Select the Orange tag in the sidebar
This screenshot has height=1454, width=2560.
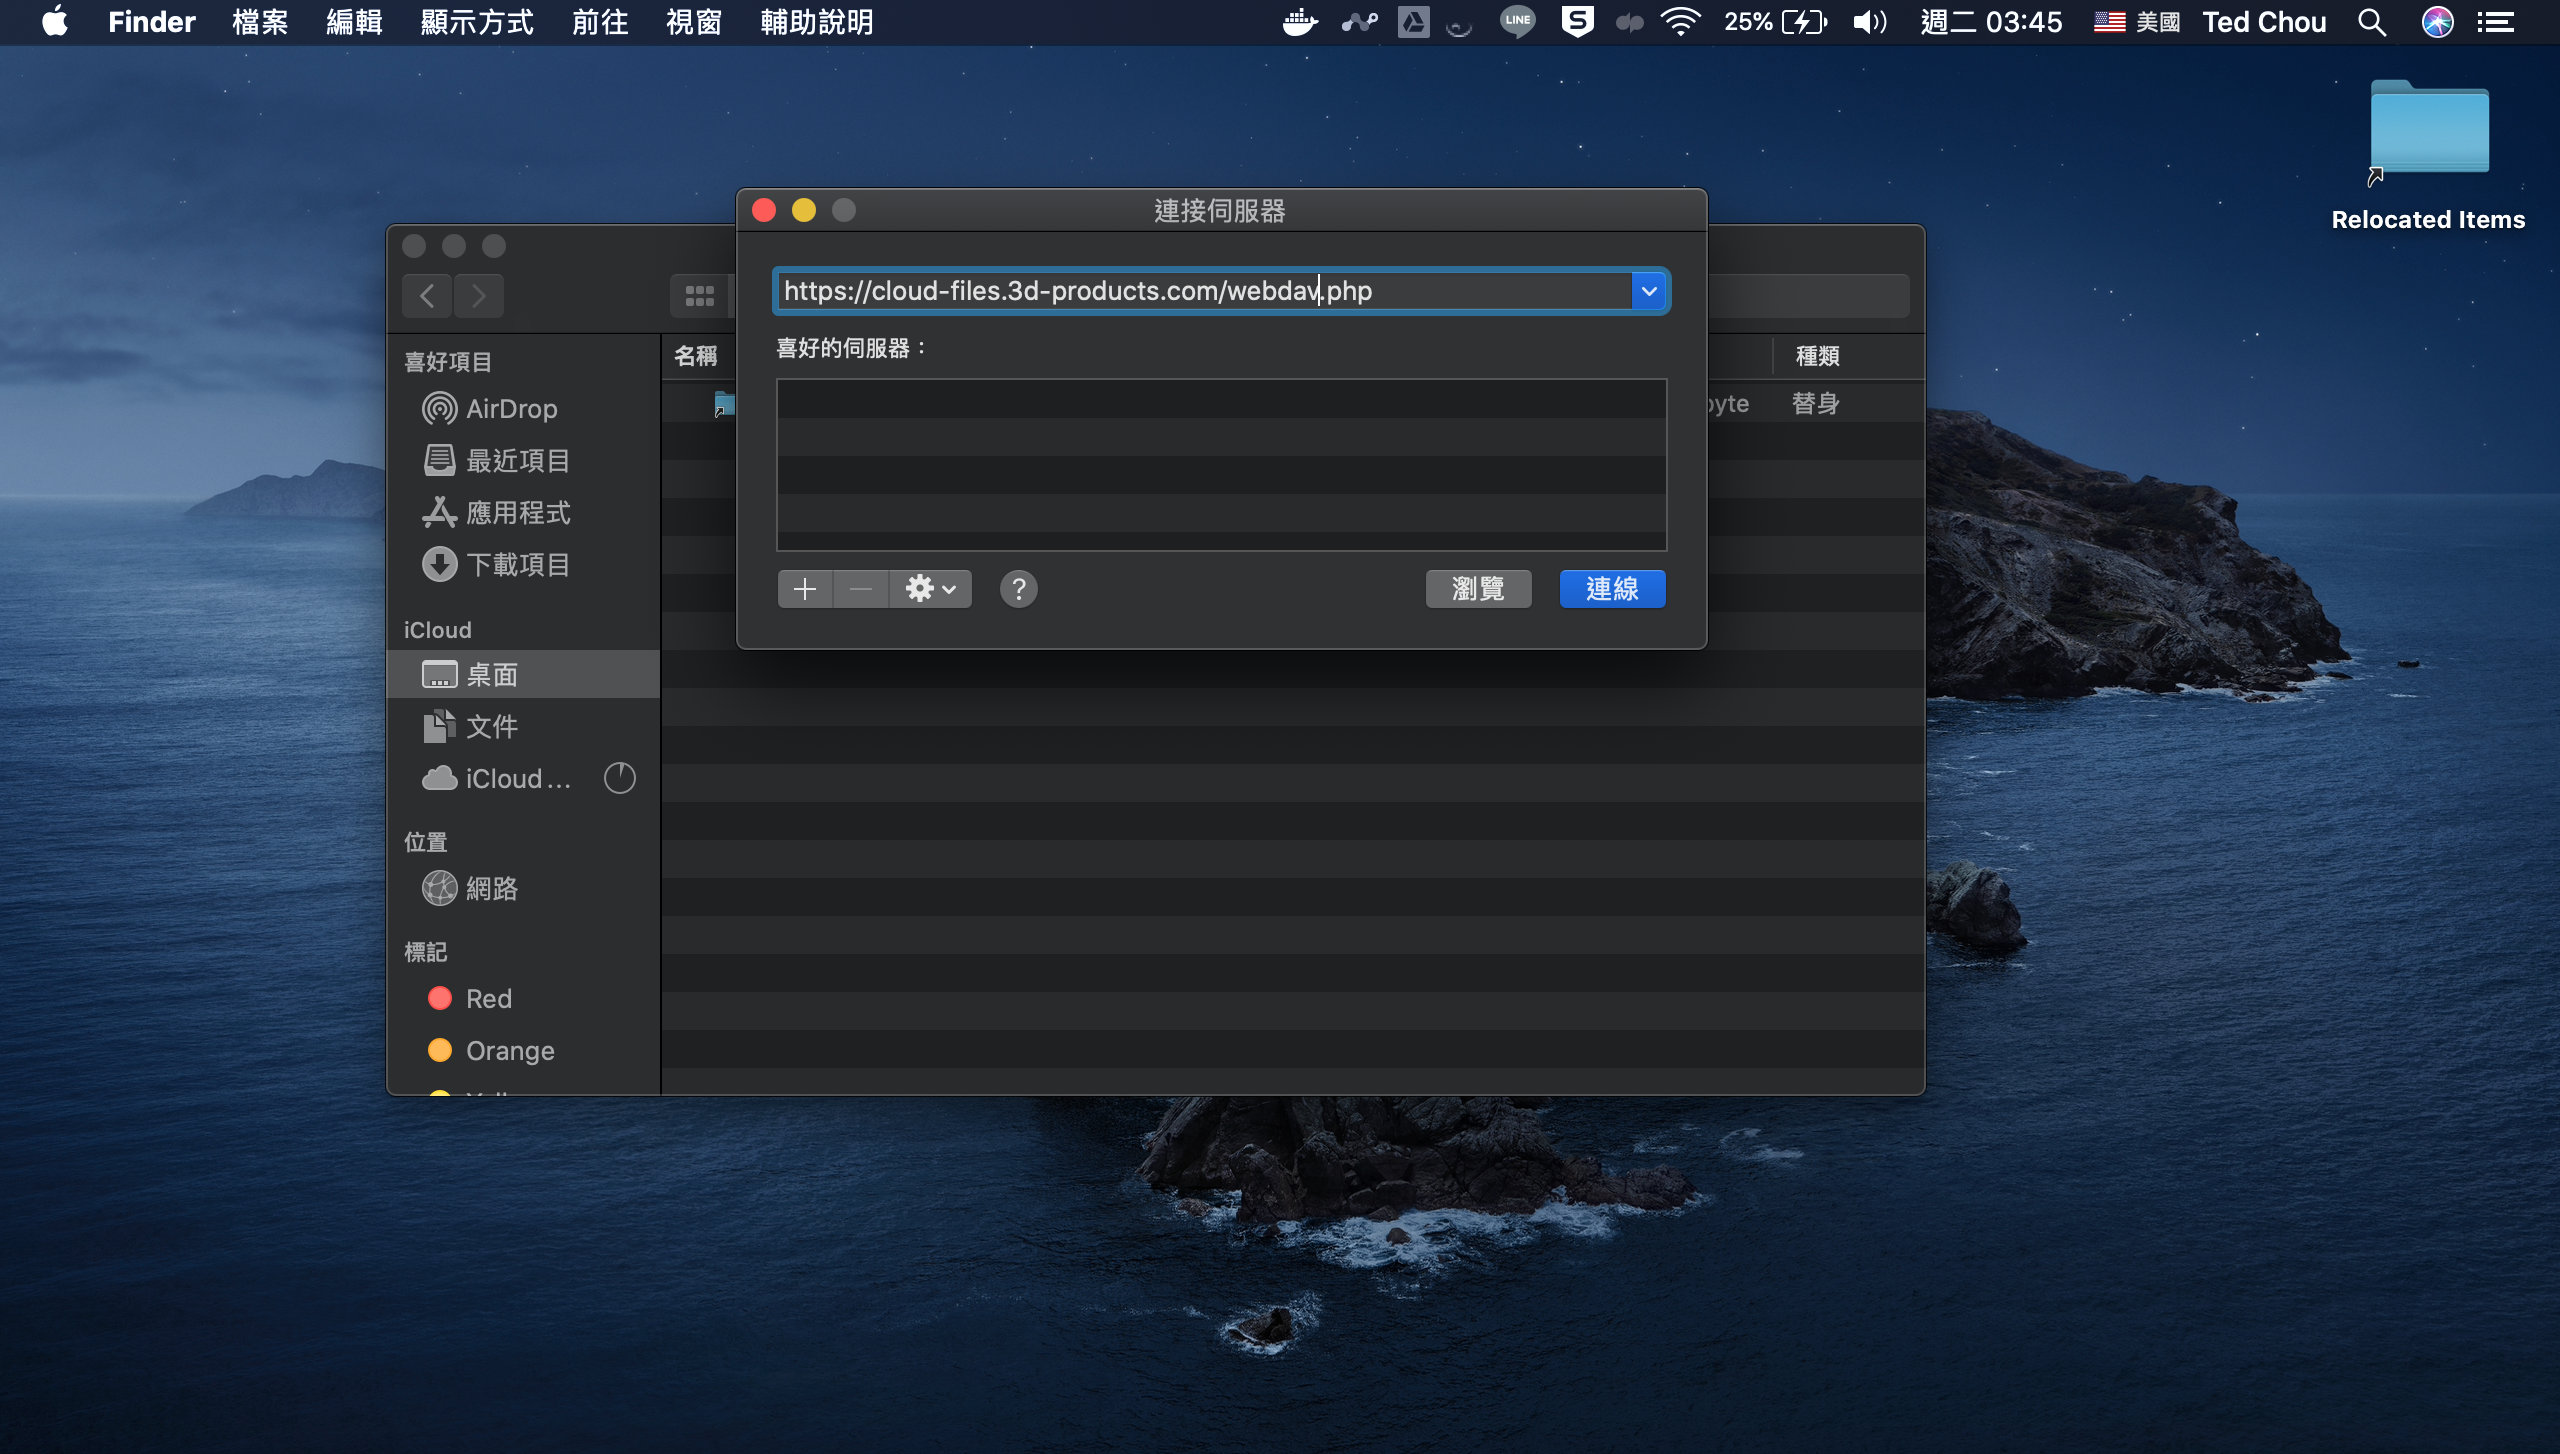[509, 1051]
